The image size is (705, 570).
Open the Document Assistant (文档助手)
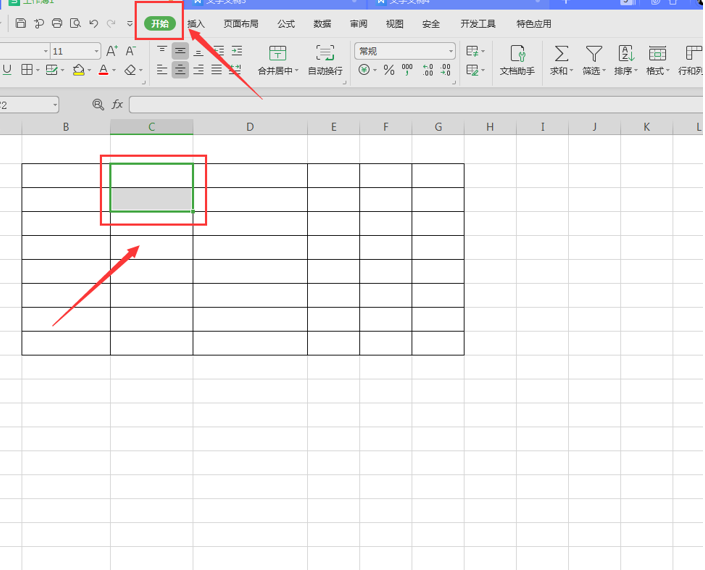tap(518, 60)
